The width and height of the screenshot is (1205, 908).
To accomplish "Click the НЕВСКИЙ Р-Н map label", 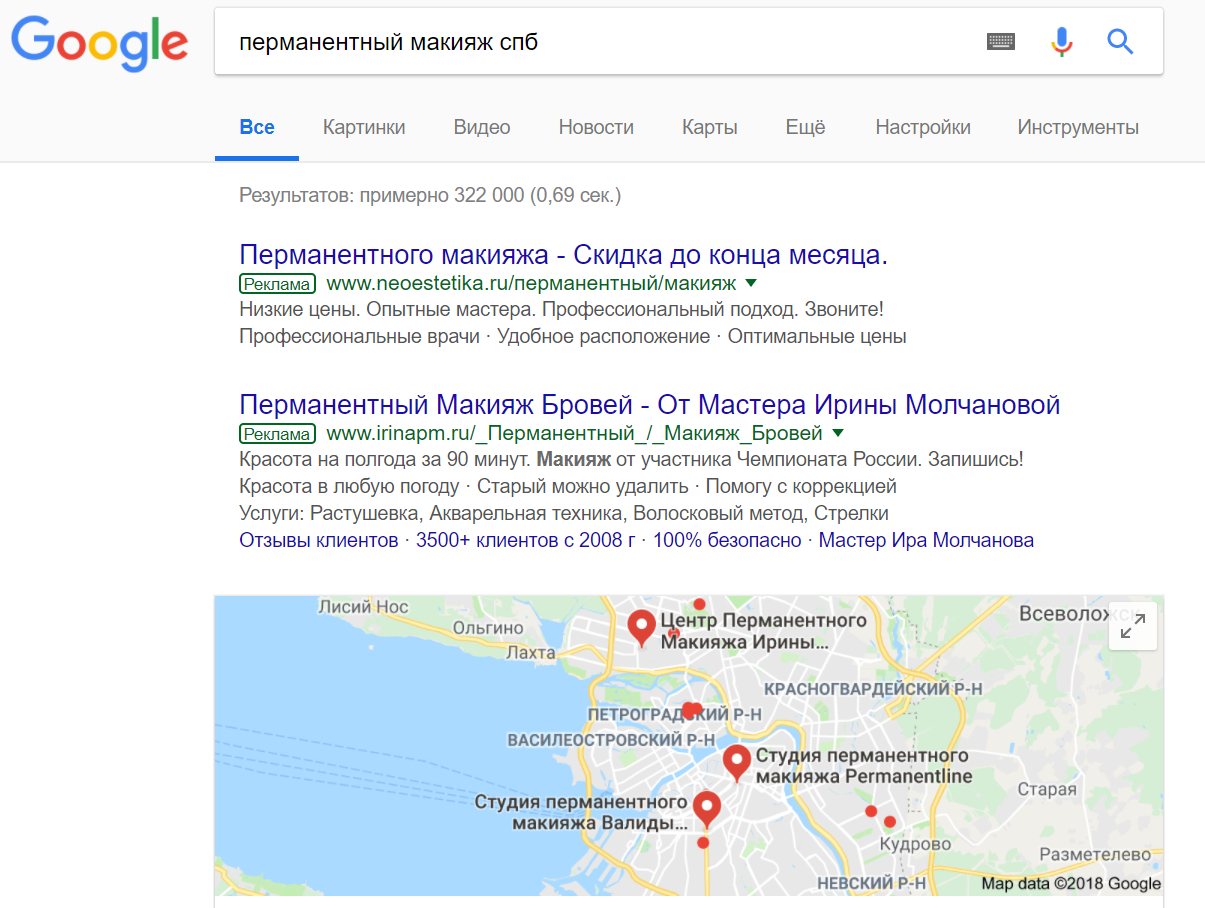I will tap(871, 884).
